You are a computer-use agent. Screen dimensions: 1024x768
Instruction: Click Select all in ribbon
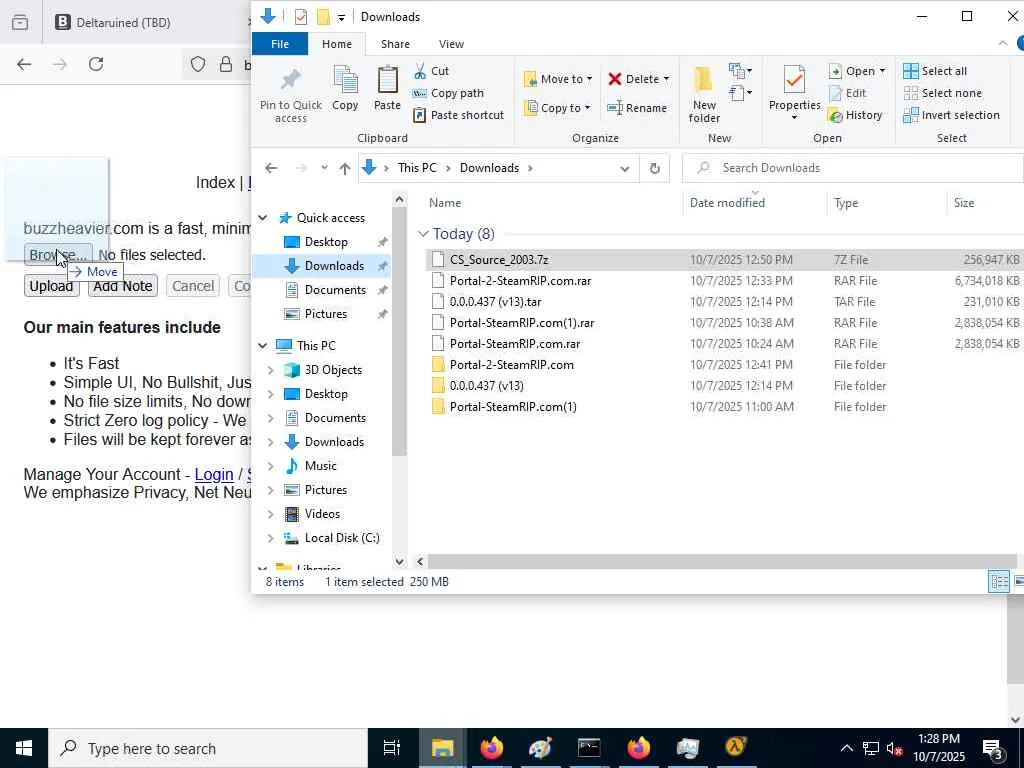(x=935, y=71)
